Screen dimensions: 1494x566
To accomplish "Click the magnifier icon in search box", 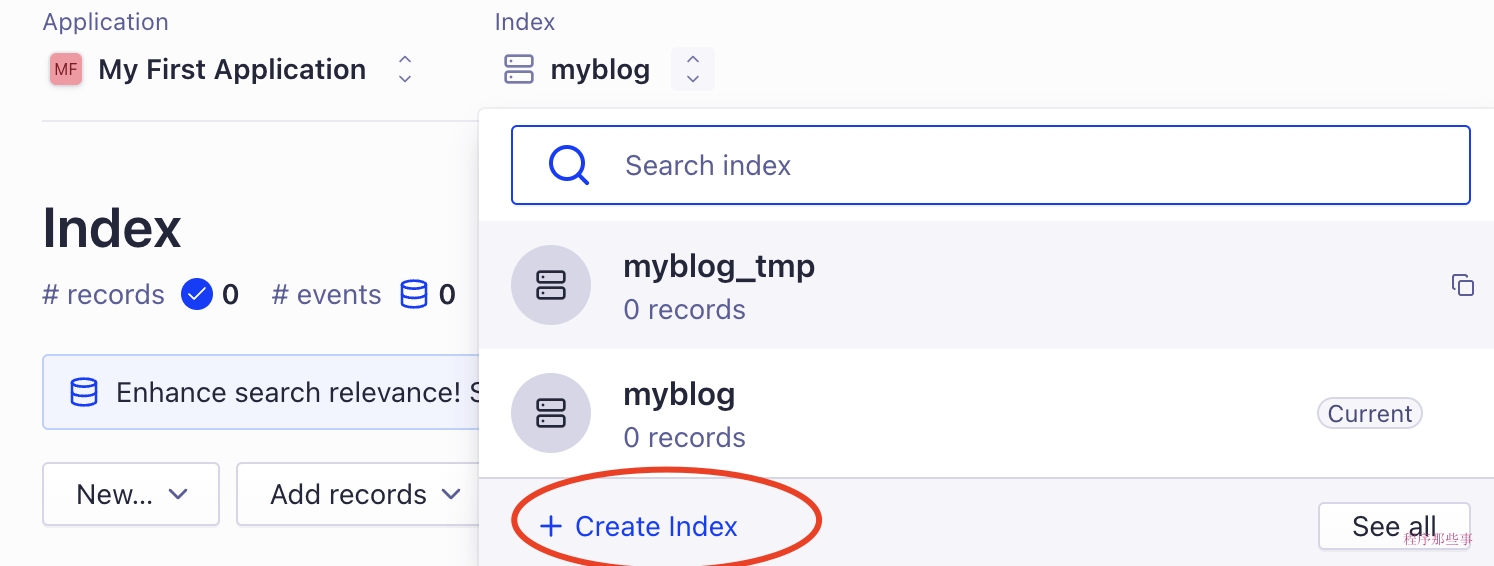I will [569, 165].
